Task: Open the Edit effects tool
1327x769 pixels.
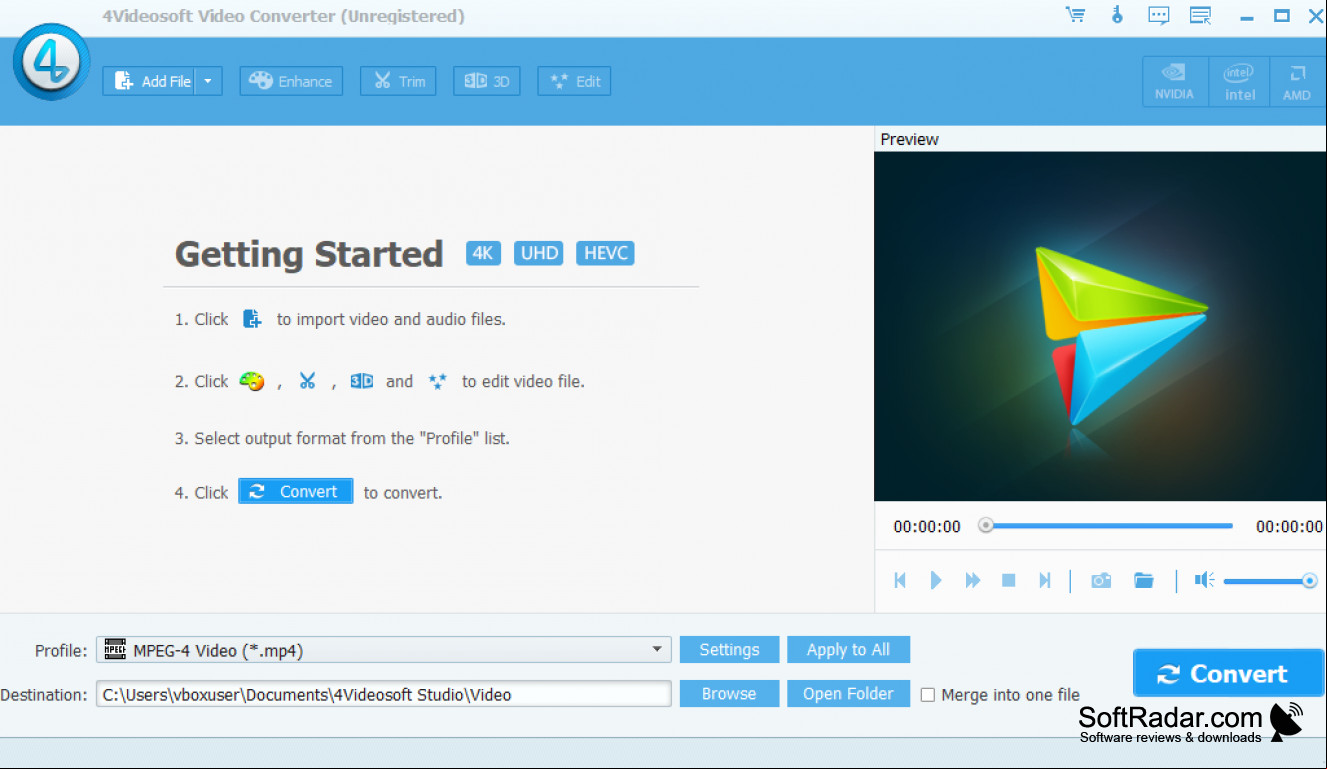Action: pyautogui.click(x=574, y=81)
